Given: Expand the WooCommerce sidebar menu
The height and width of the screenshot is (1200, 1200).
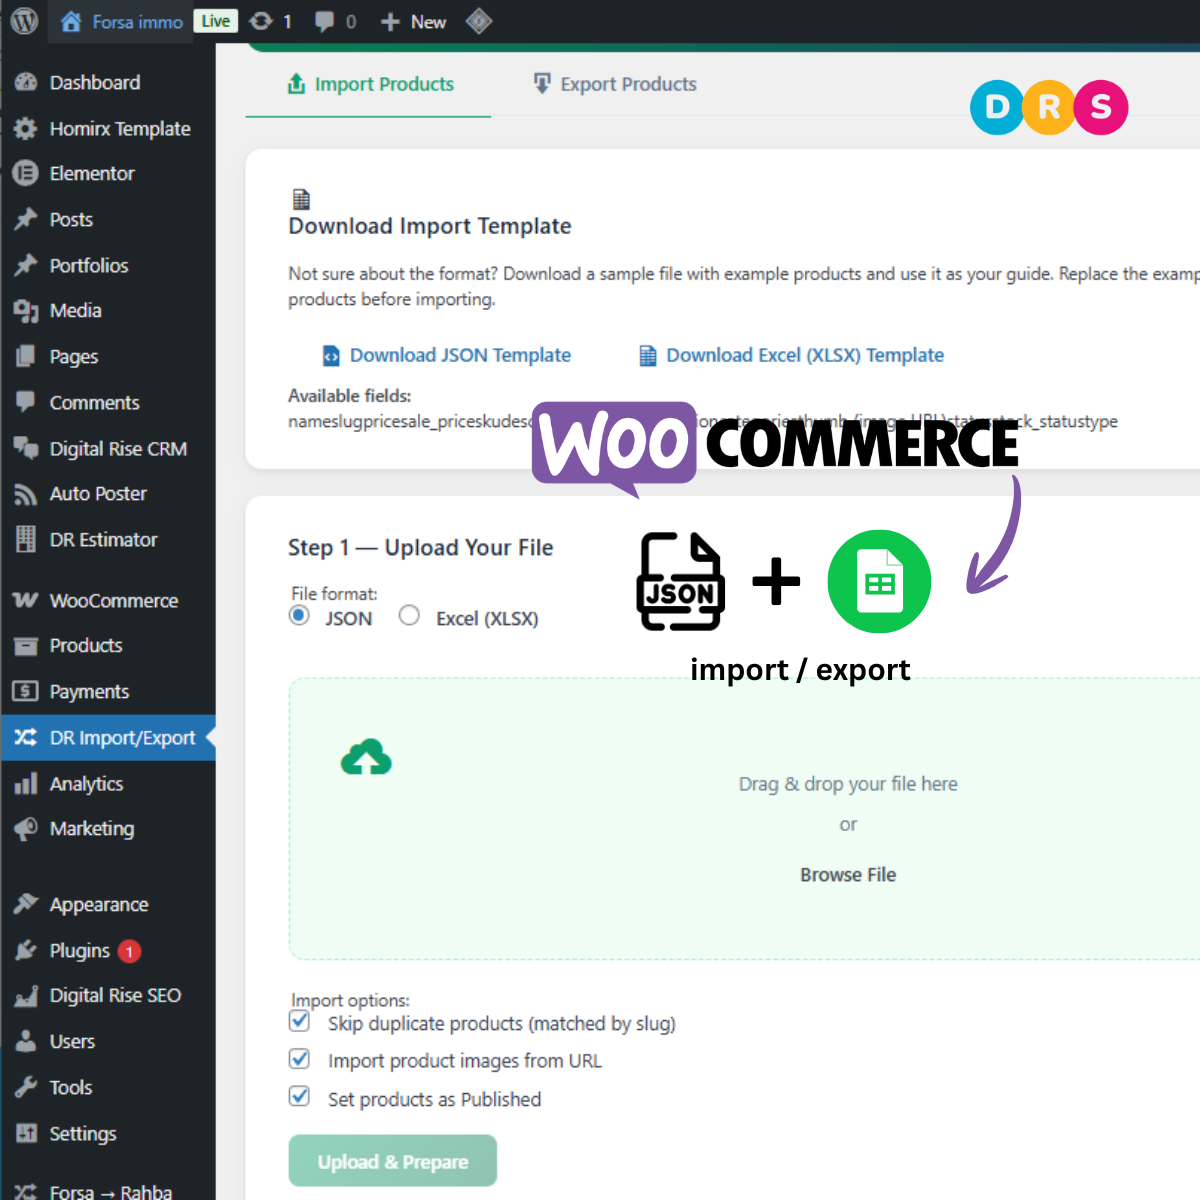Looking at the screenshot, I should coord(113,601).
